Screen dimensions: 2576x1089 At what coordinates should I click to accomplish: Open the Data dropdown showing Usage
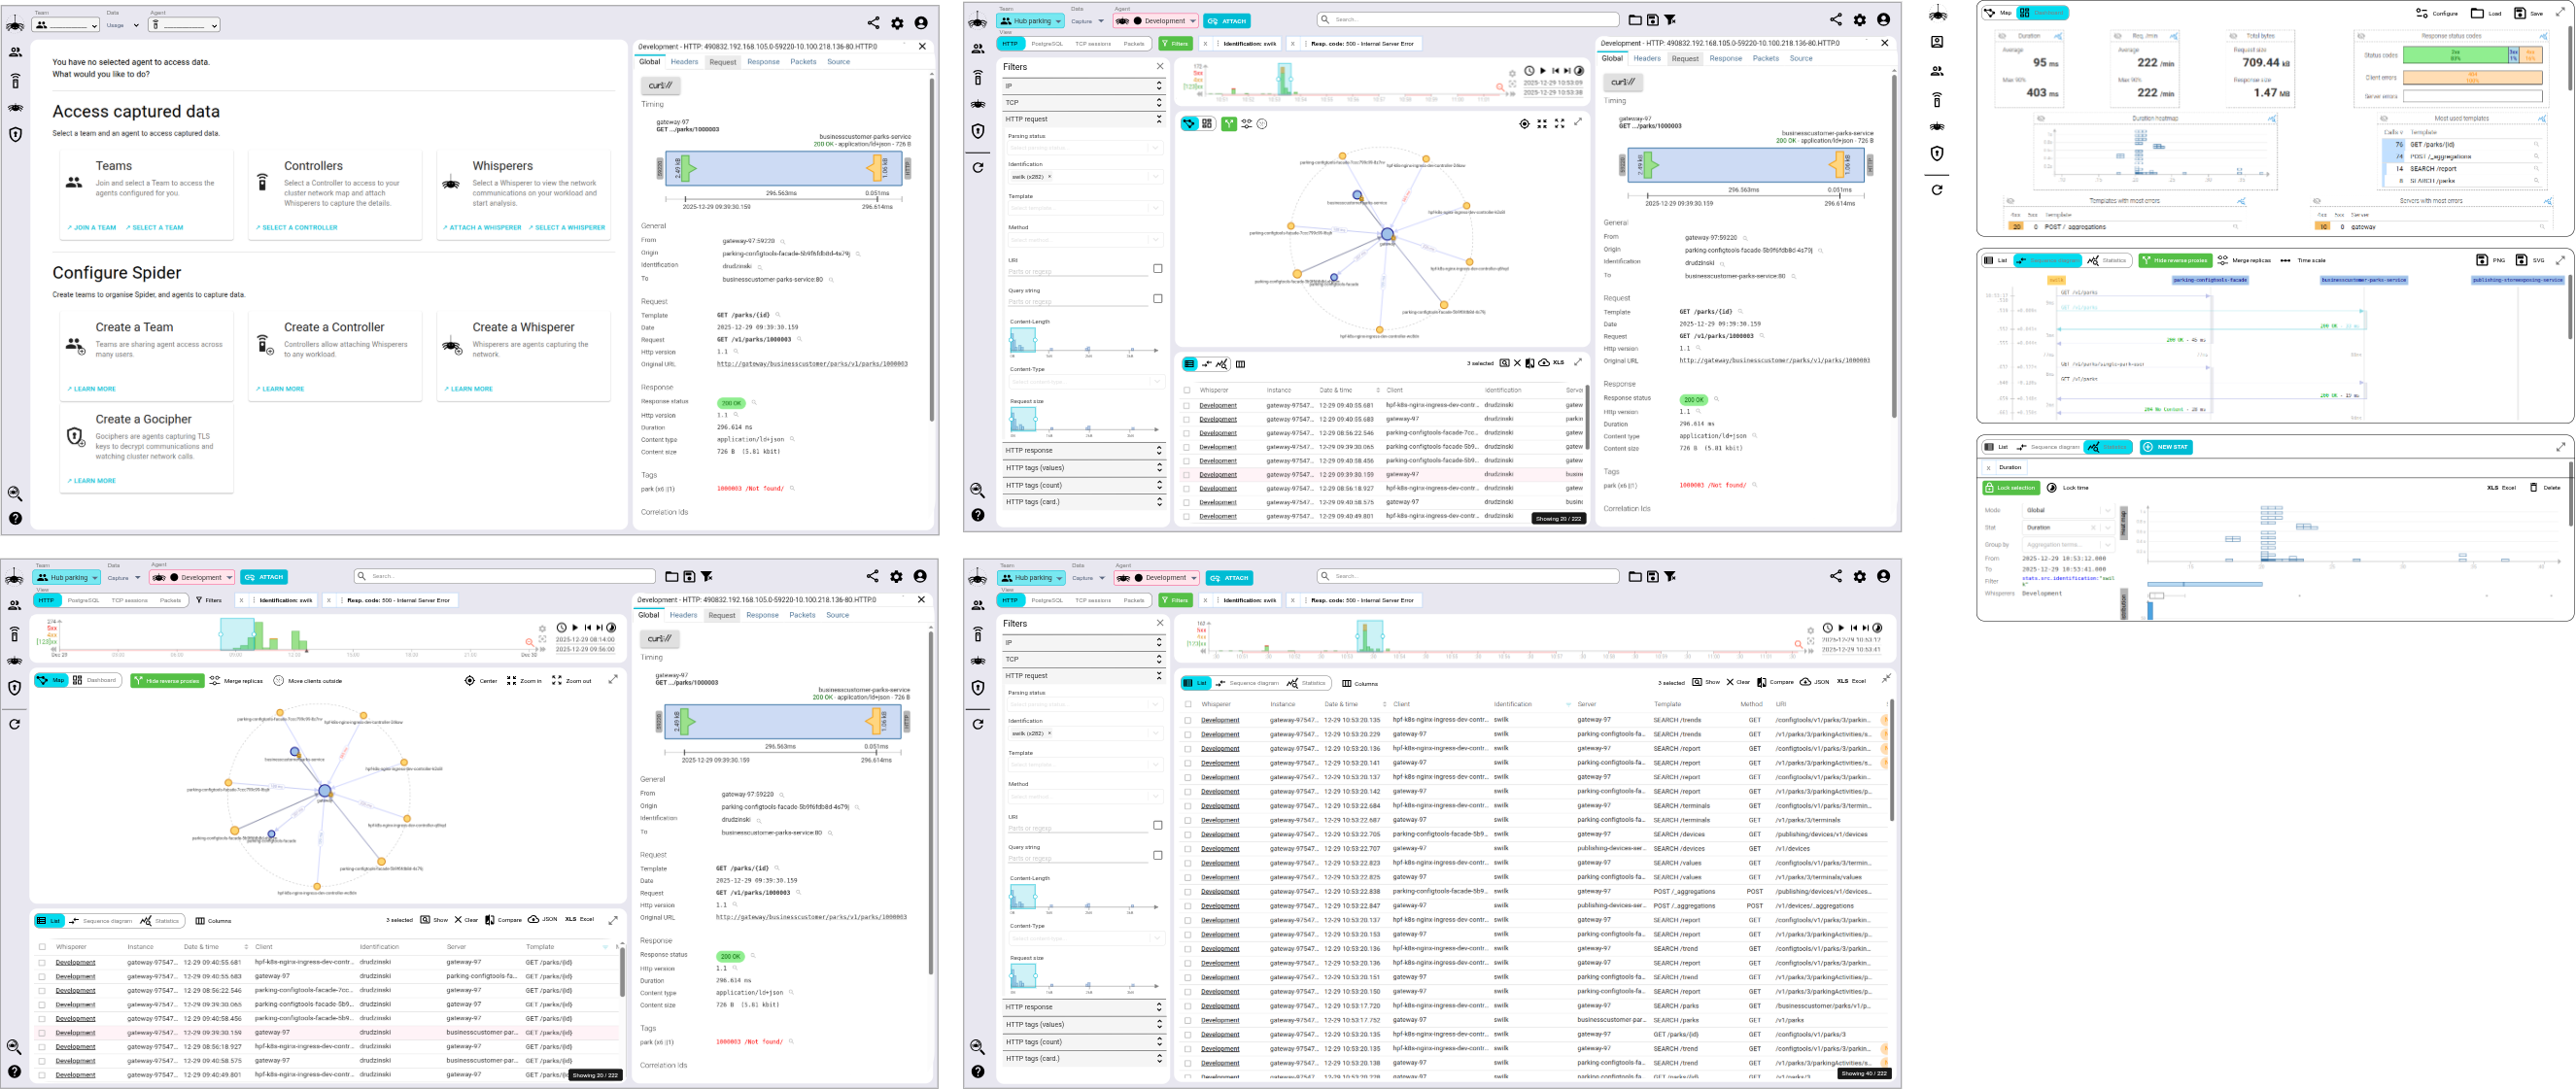121,25
